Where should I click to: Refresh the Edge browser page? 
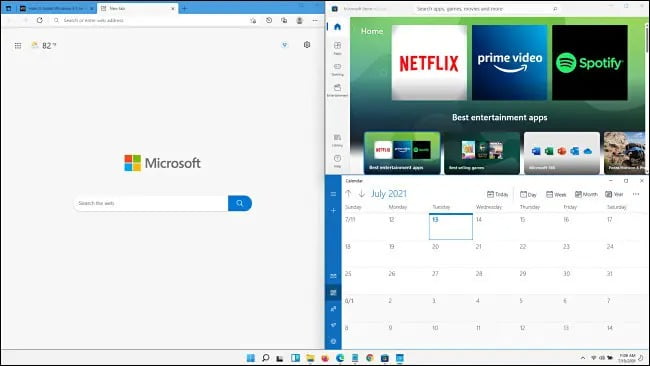pos(39,20)
